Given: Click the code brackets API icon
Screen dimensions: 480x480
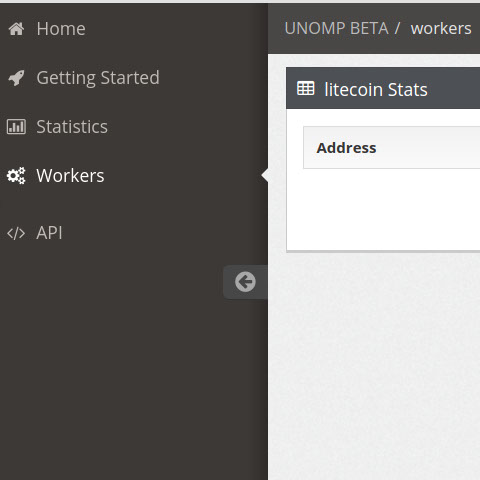Looking at the screenshot, I should (16, 233).
